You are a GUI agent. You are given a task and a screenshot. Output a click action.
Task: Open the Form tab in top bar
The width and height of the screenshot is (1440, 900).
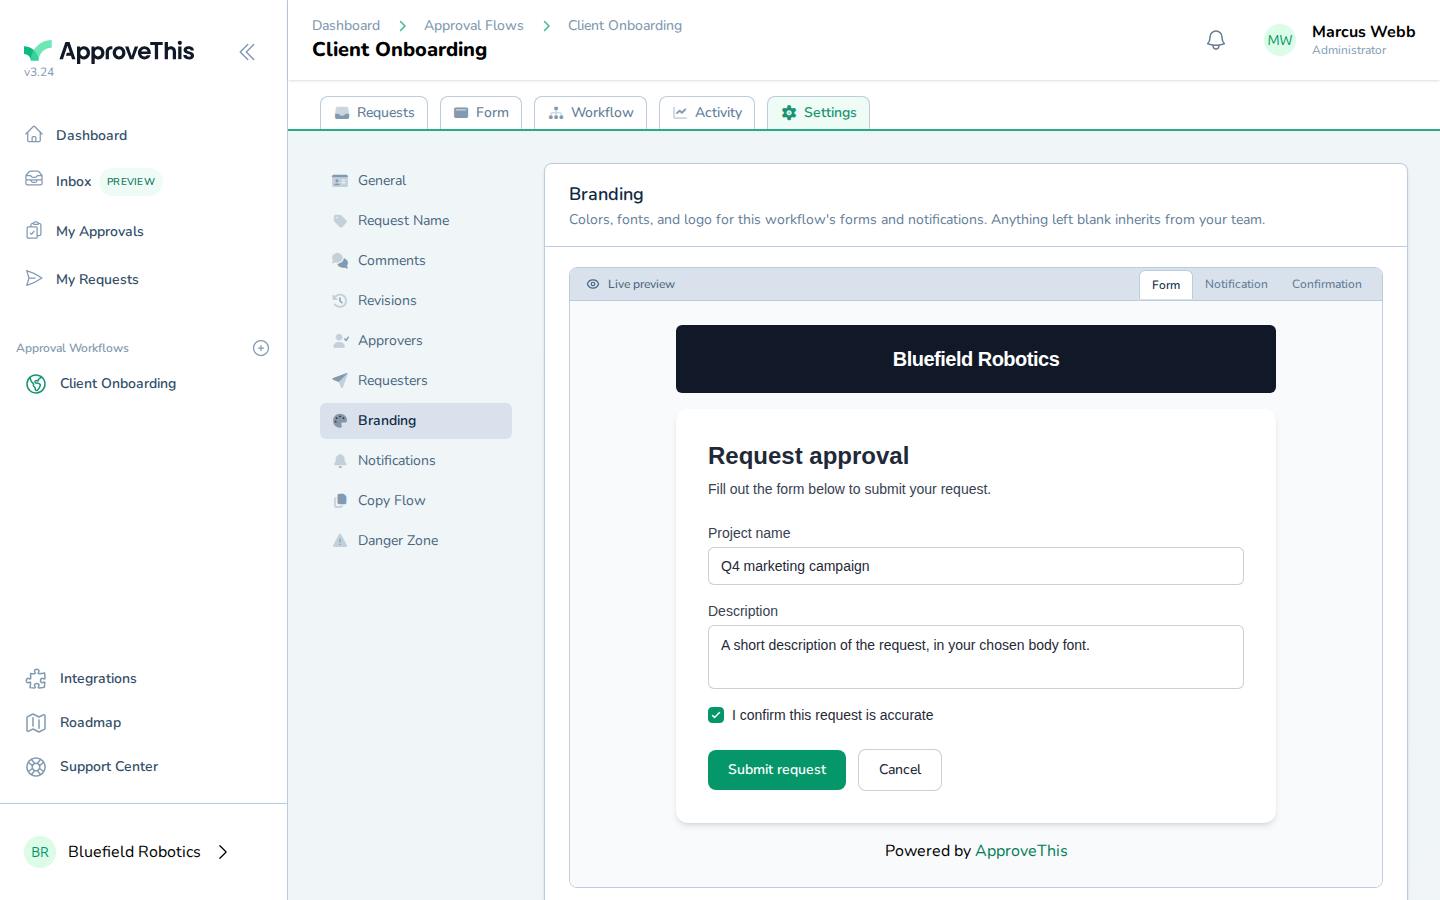481,113
